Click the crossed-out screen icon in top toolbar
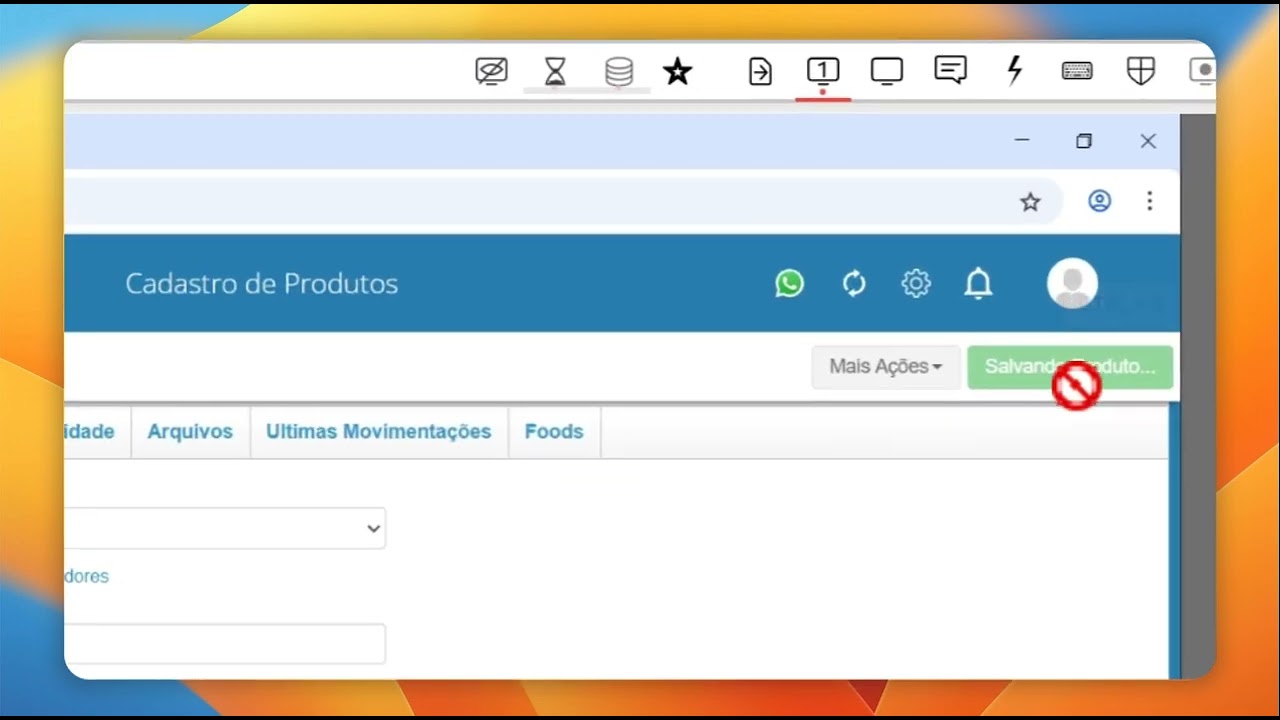This screenshot has width=1280, height=720. [491, 71]
